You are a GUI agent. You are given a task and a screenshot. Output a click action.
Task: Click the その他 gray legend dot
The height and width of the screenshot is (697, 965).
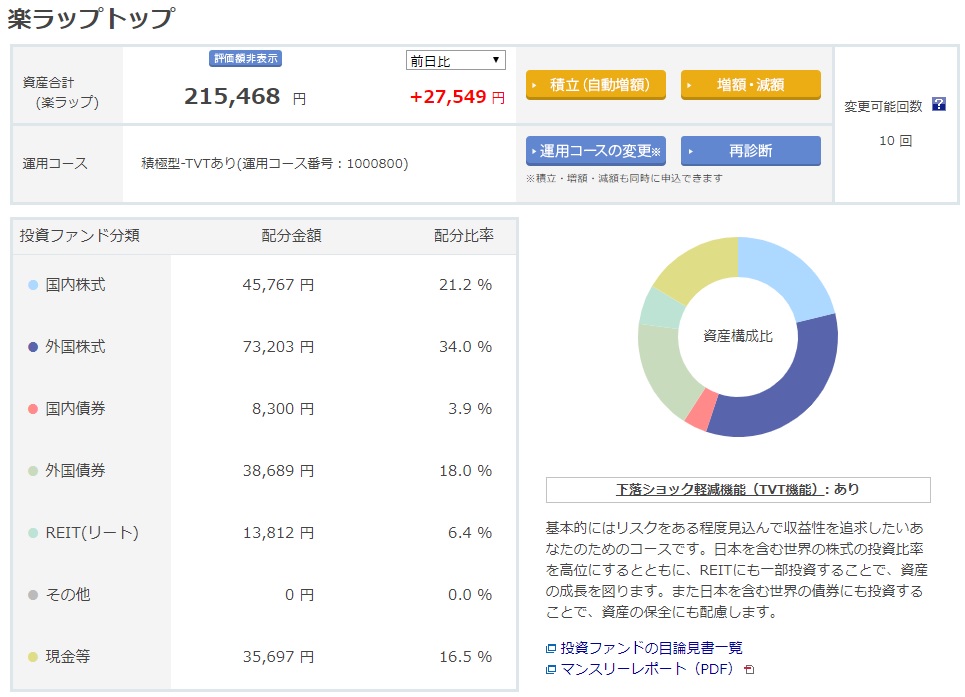[33, 595]
